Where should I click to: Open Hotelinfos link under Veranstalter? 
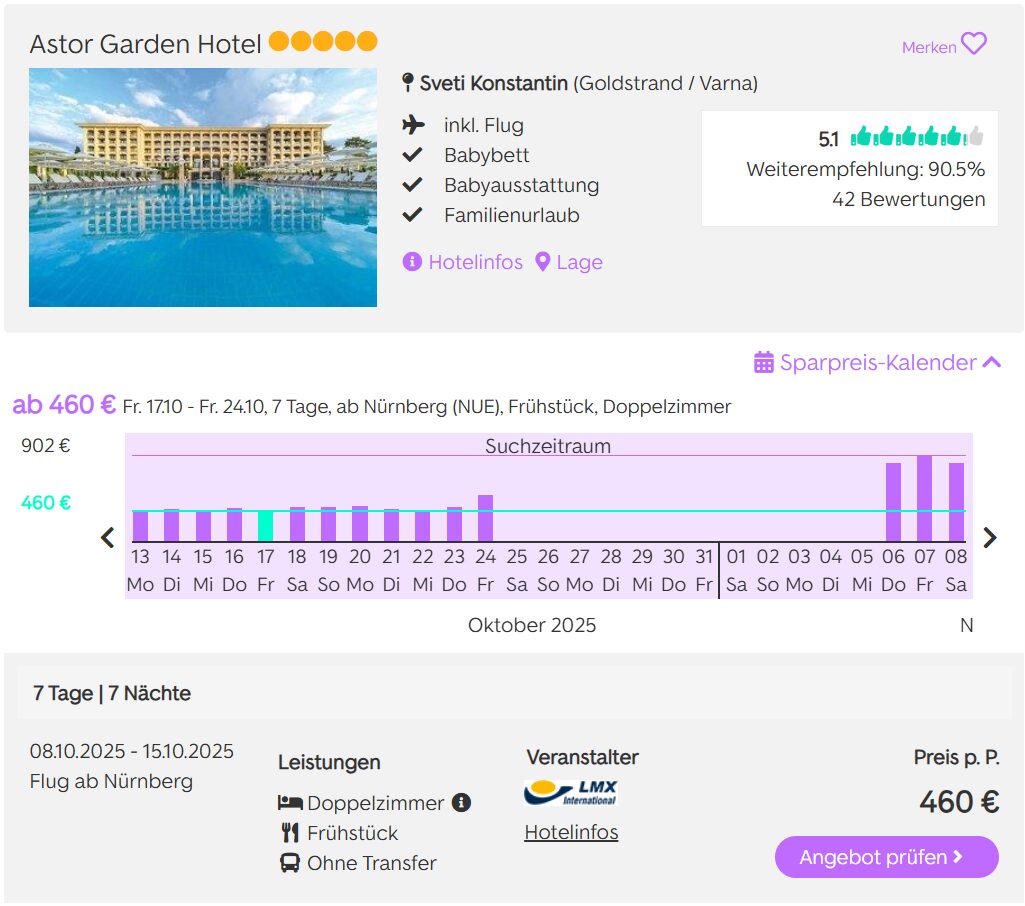[x=571, y=832]
